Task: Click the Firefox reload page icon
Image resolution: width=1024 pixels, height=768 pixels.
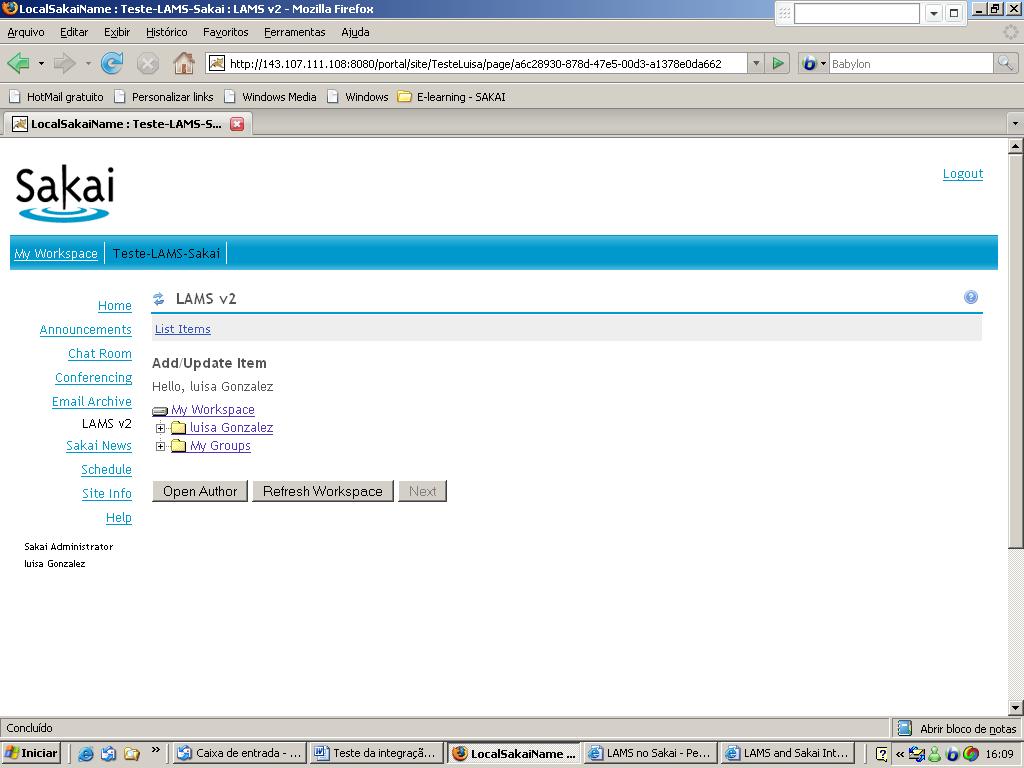Action: (x=112, y=64)
